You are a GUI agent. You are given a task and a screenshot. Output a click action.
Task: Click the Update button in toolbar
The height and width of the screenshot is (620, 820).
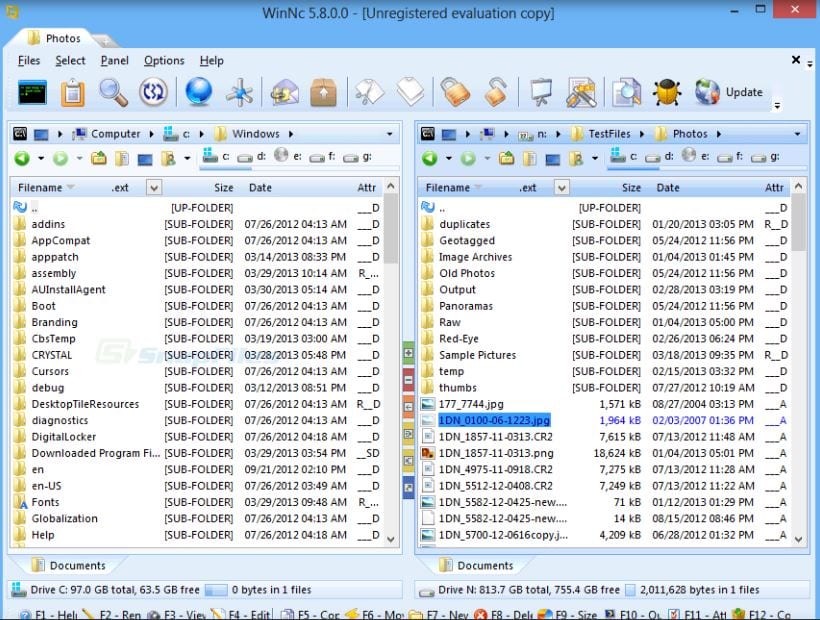pos(729,92)
